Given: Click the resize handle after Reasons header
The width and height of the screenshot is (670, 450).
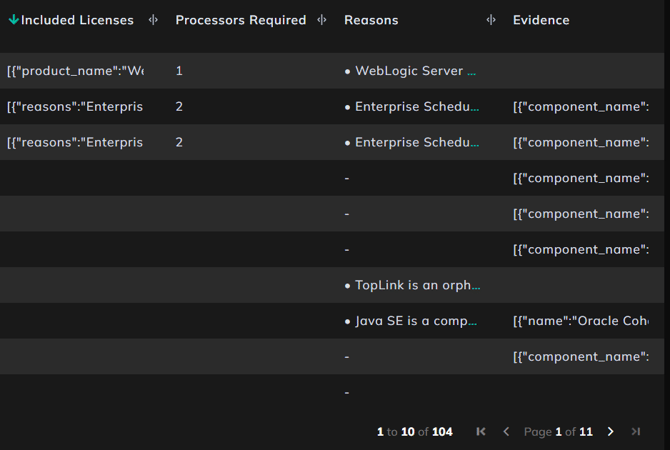Looking at the screenshot, I should coord(491,20).
